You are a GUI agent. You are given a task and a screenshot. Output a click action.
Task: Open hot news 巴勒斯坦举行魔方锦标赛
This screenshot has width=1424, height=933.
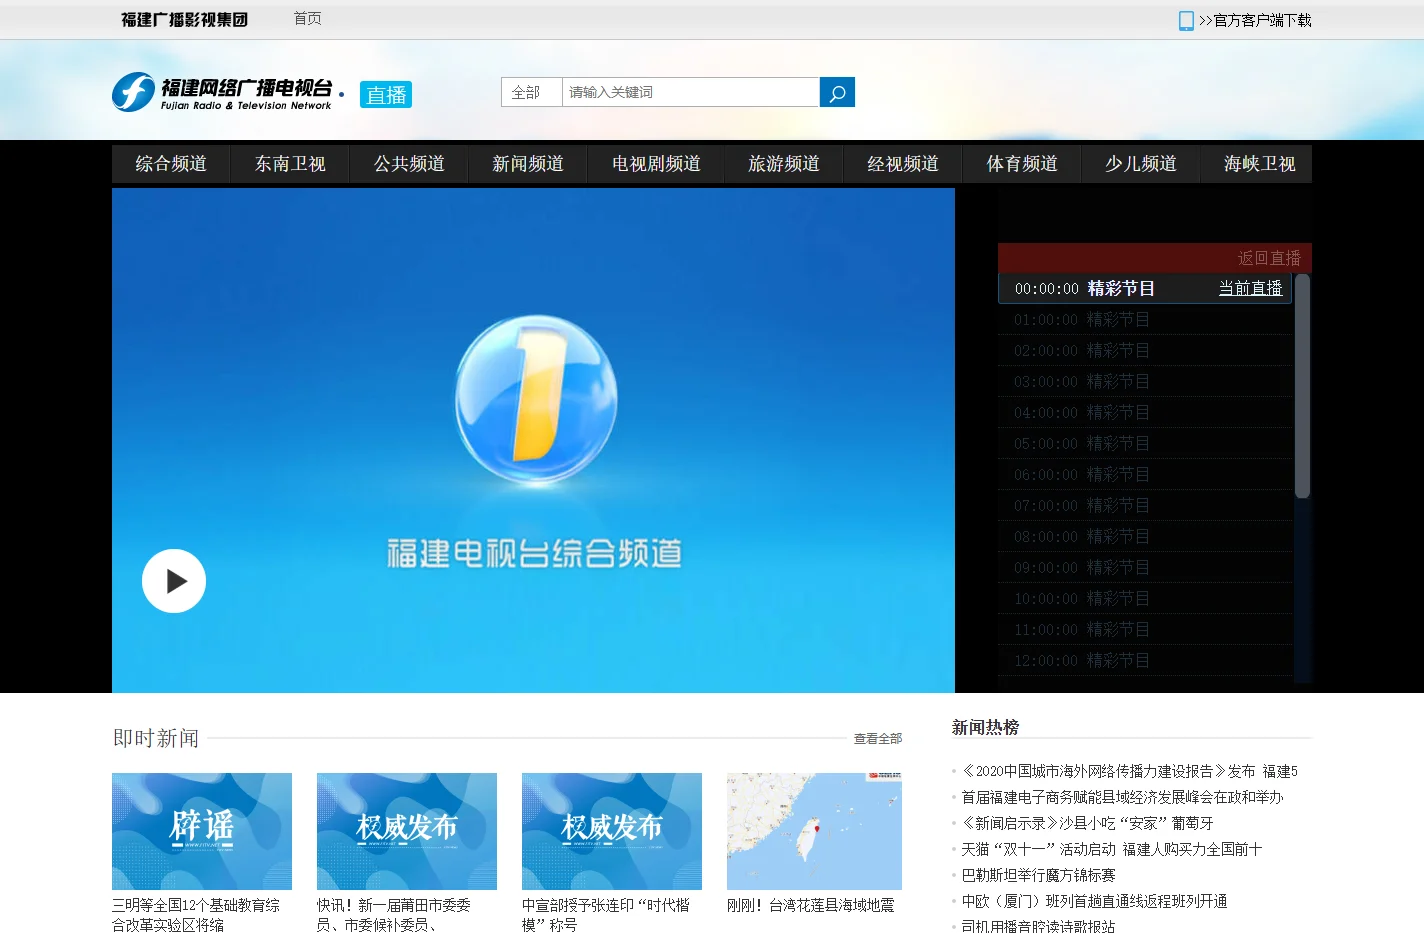(x=1038, y=875)
